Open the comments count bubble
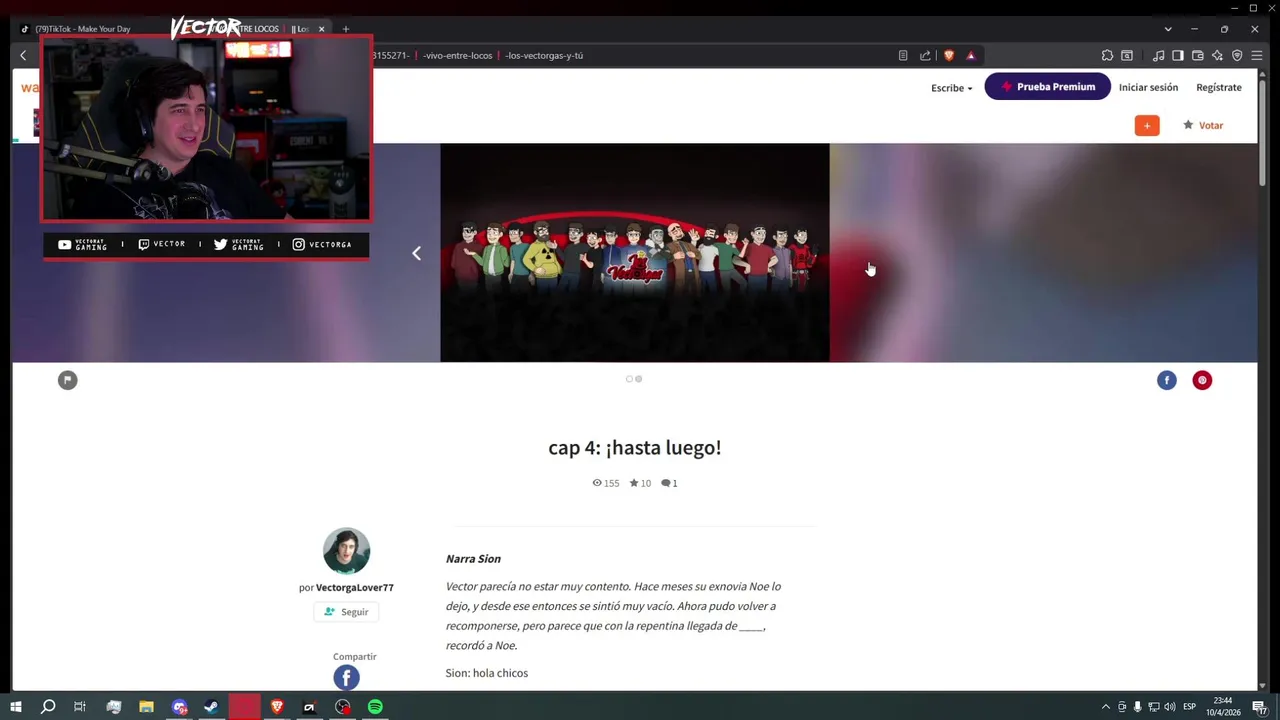The height and width of the screenshot is (720, 1280). 669,483
